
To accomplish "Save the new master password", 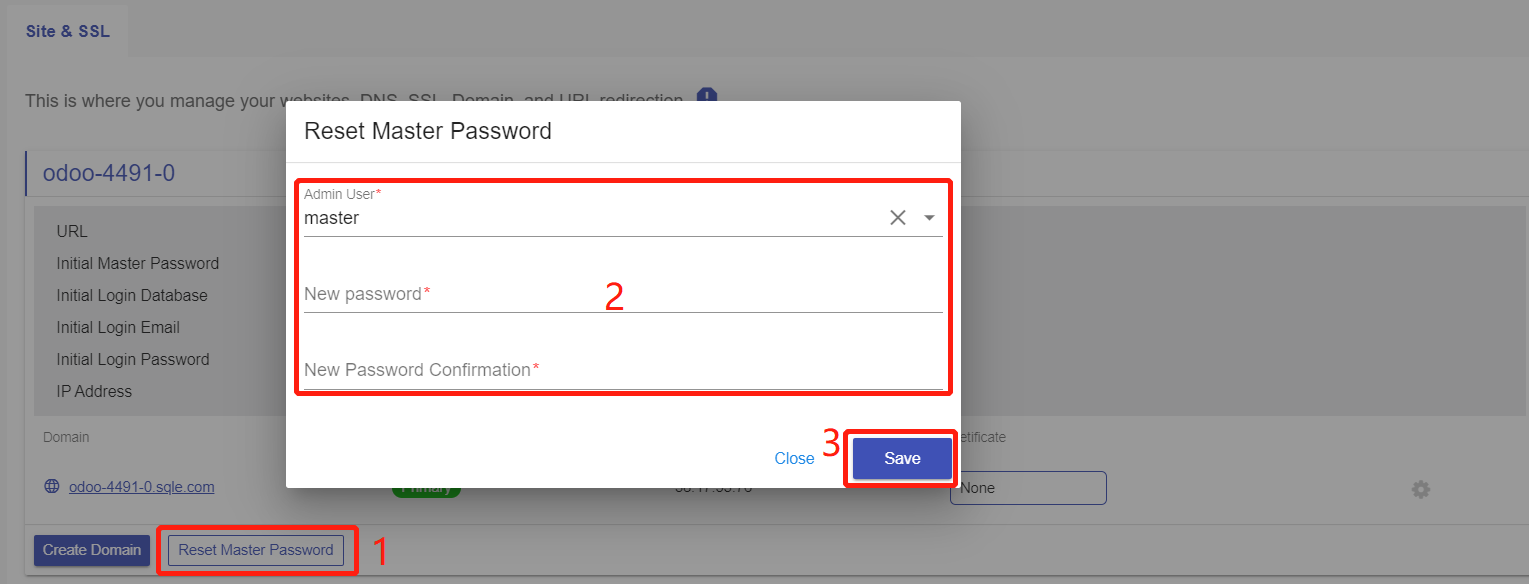I will click(901, 458).
